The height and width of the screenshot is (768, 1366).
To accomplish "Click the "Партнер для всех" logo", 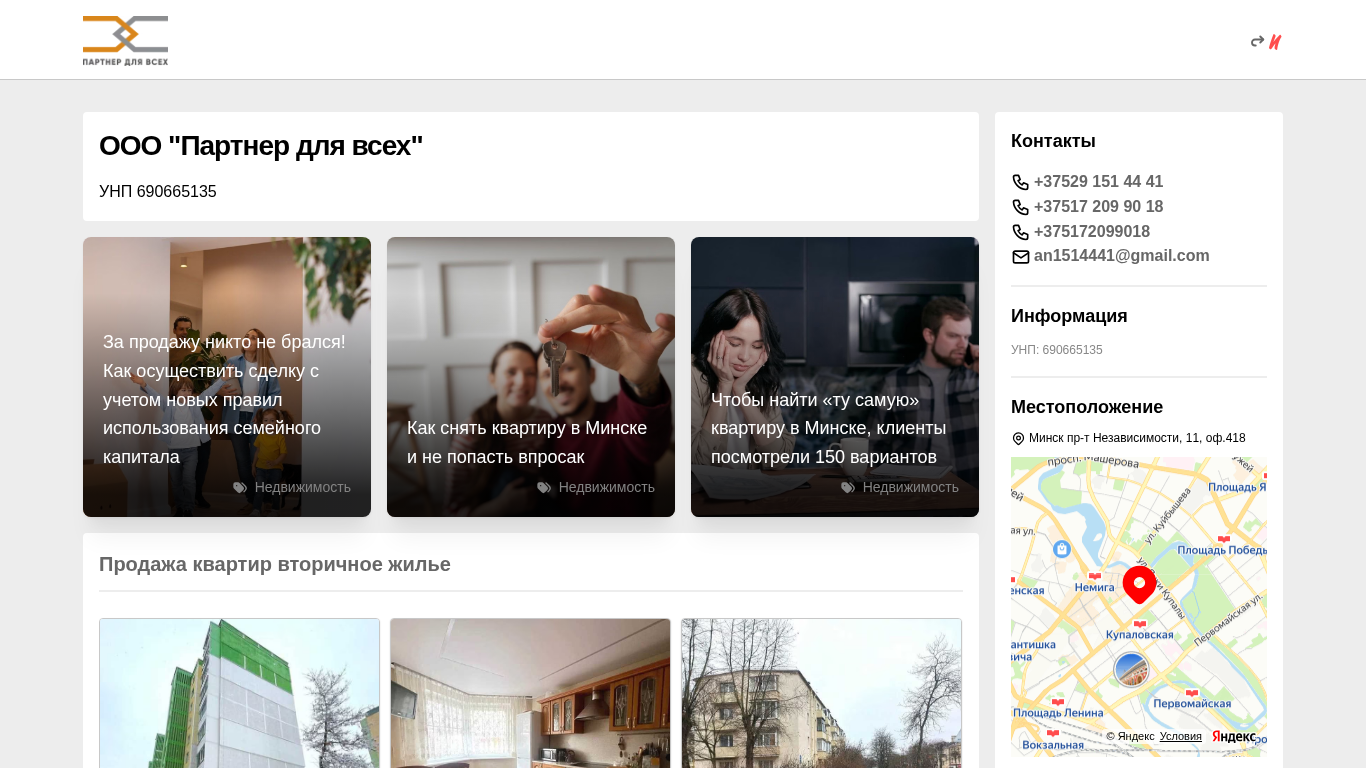I will click(125, 40).
